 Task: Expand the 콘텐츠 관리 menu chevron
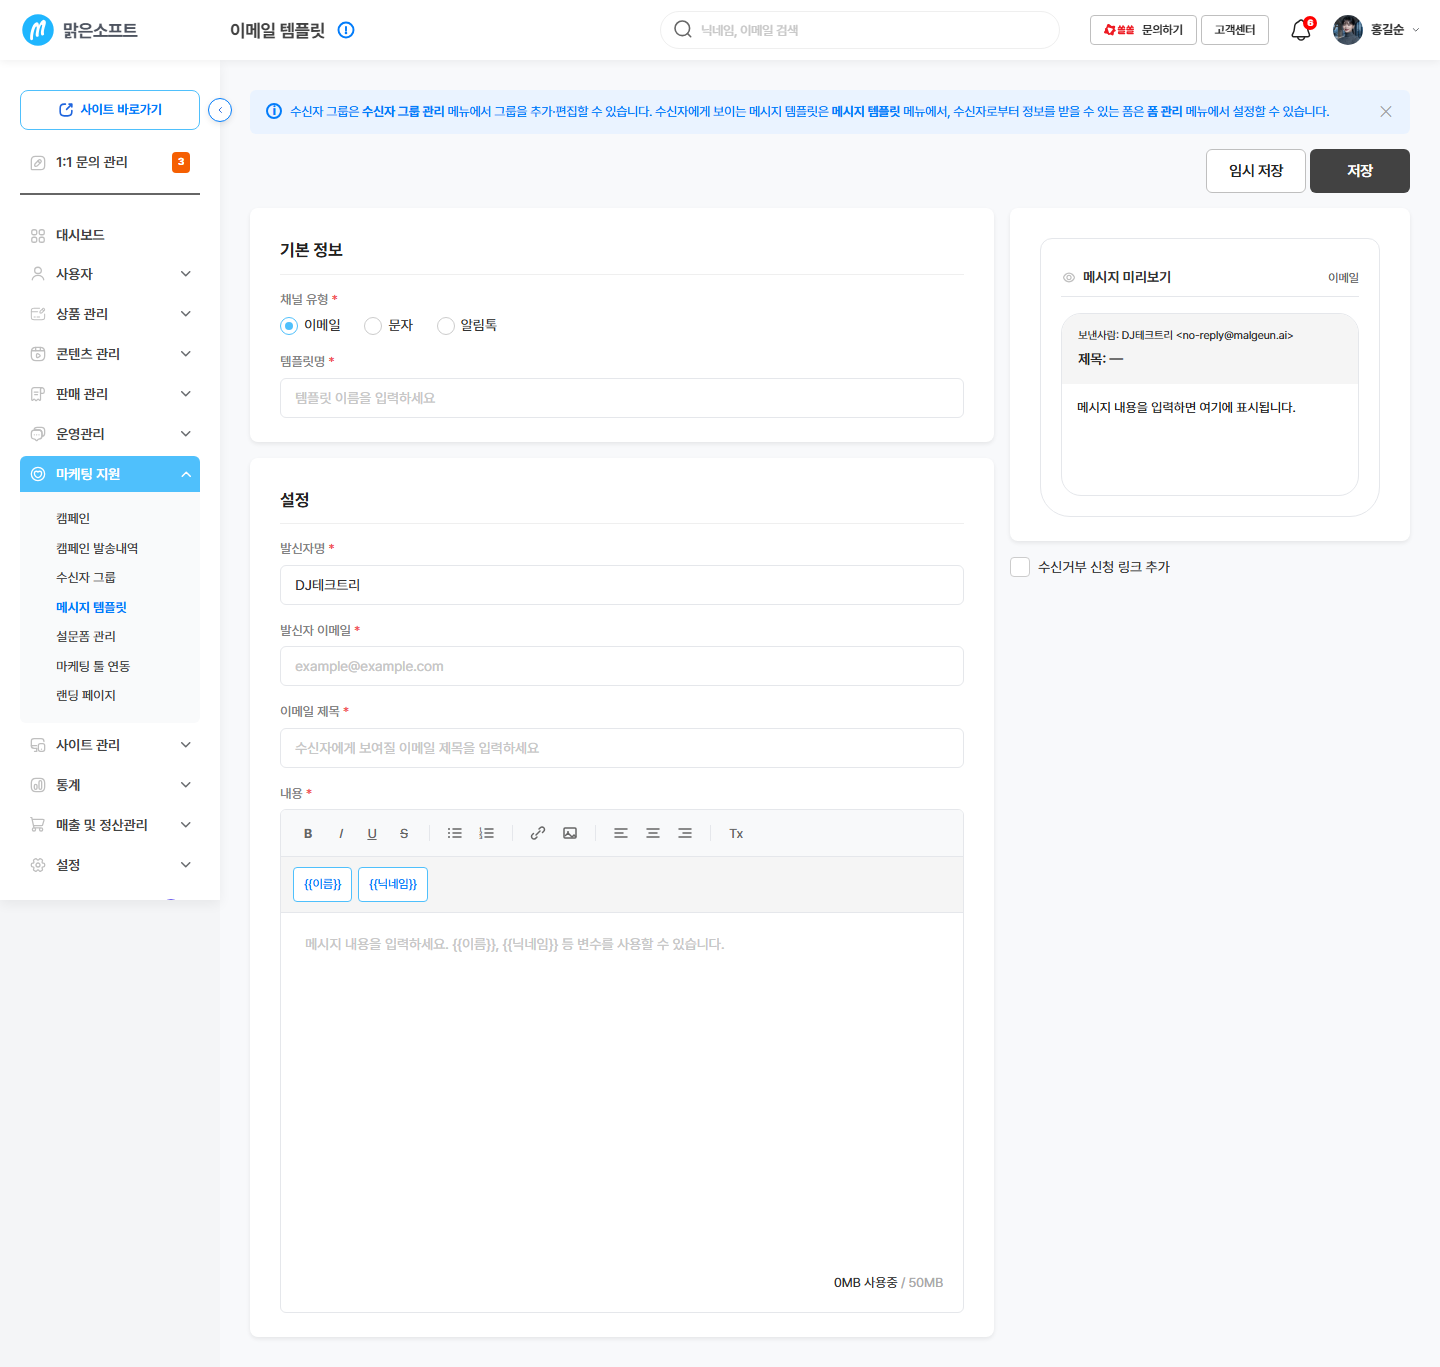click(x=186, y=354)
